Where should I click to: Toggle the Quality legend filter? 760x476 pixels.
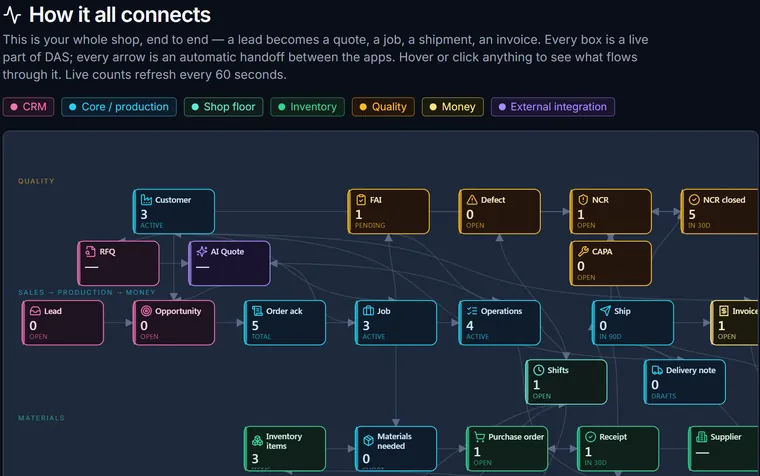[383, 107]
